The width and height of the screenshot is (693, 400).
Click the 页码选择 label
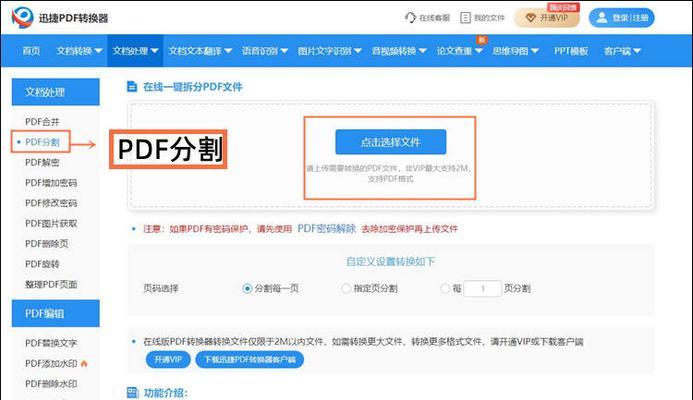160,289
